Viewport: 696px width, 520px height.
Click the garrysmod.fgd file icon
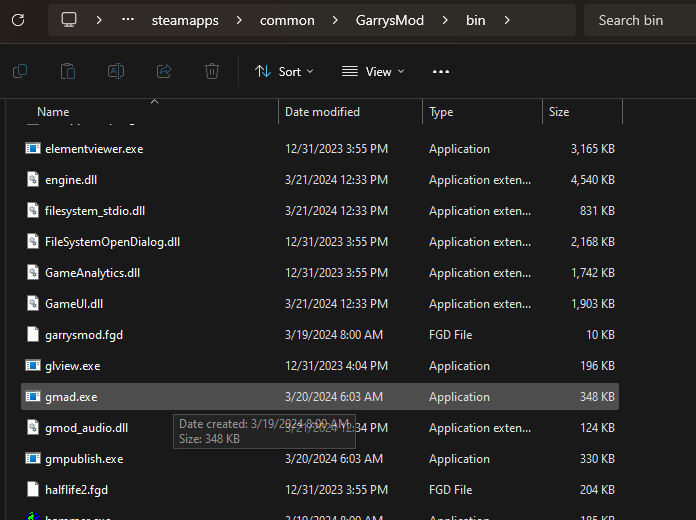tap(34, 335)
